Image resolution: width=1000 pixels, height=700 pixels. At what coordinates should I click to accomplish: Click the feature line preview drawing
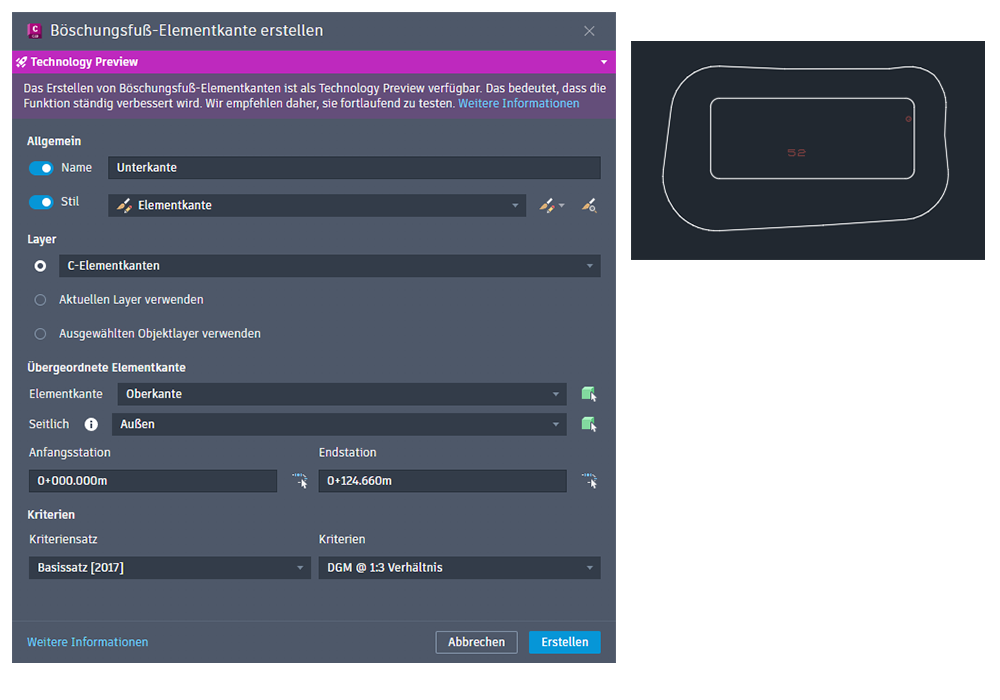tap(807, 150)
